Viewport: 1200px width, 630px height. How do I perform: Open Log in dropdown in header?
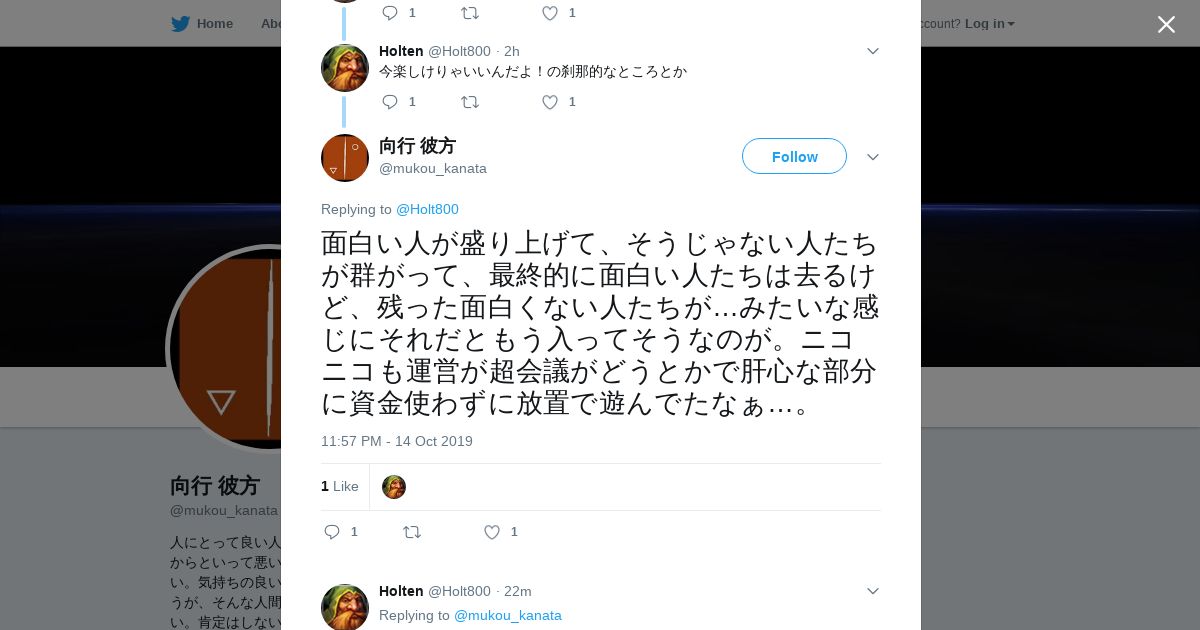click(989, 23)
